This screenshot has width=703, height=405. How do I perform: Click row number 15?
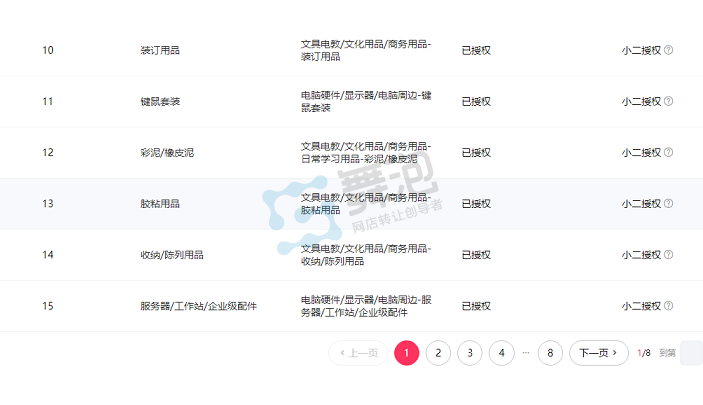pyautogui.click(x=48, y=306)
